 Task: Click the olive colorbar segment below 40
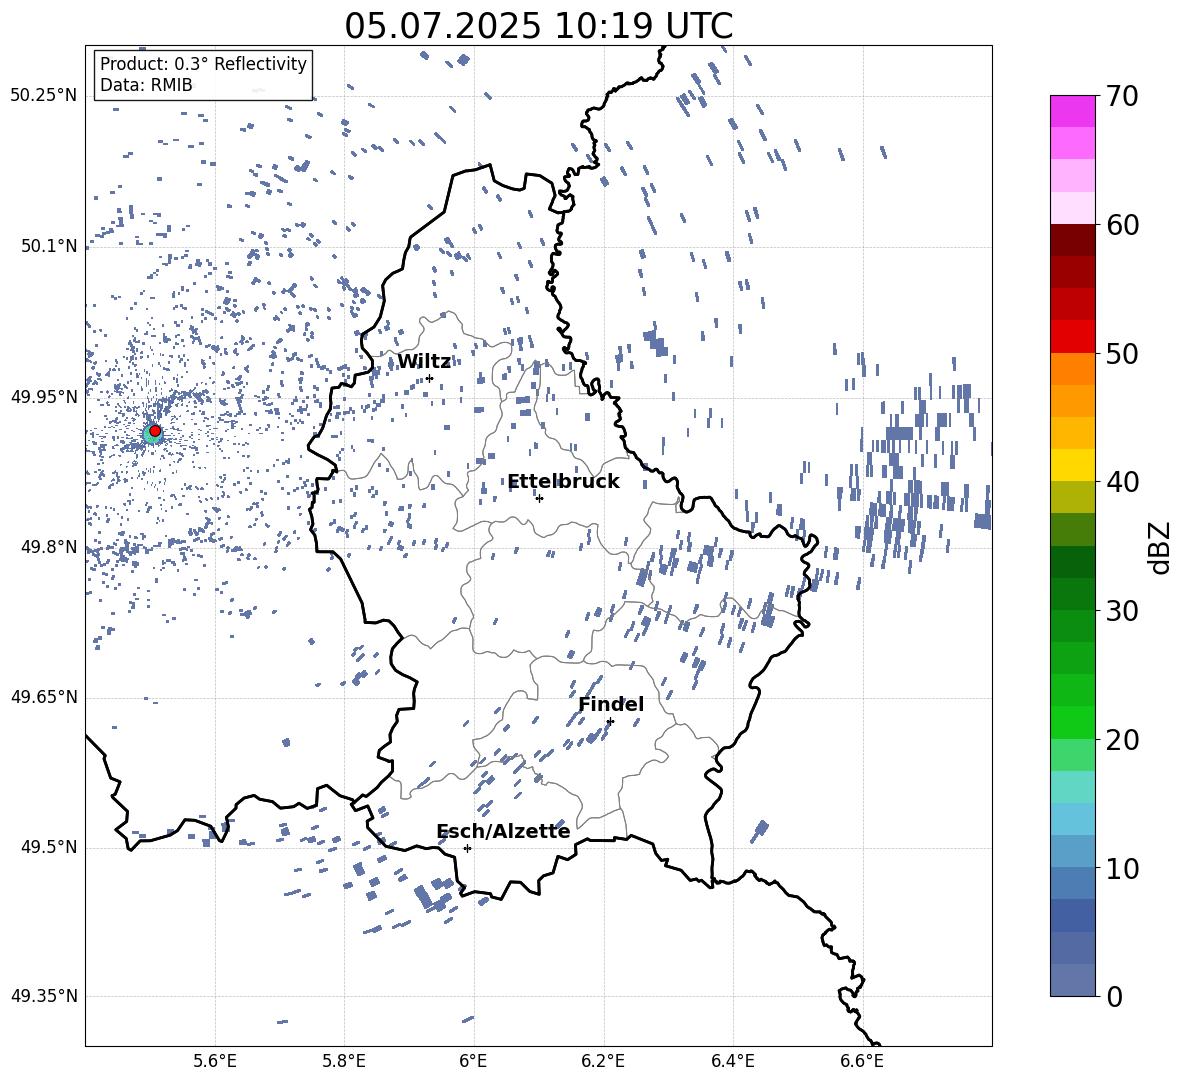(x=1072, y=497)
